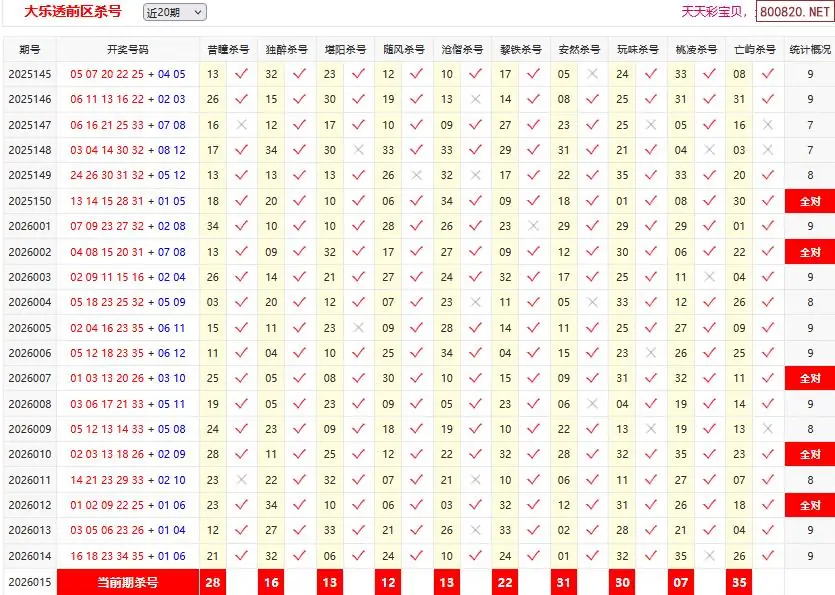
Task: Click the red 当前期杀号 label cell
Action: [x=127, y=582]
